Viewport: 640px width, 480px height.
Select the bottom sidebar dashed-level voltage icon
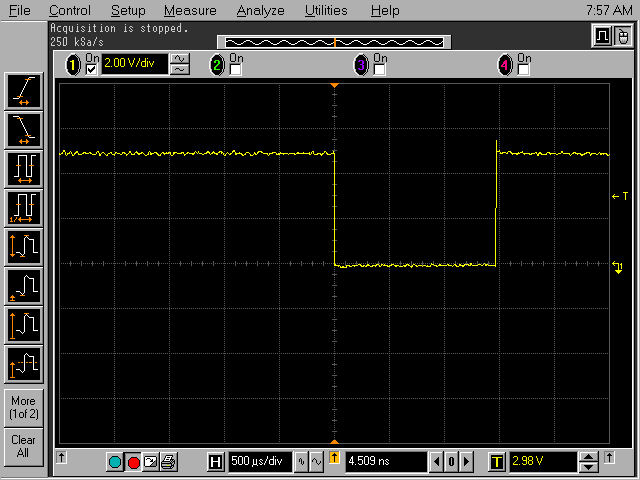[24, 364]
